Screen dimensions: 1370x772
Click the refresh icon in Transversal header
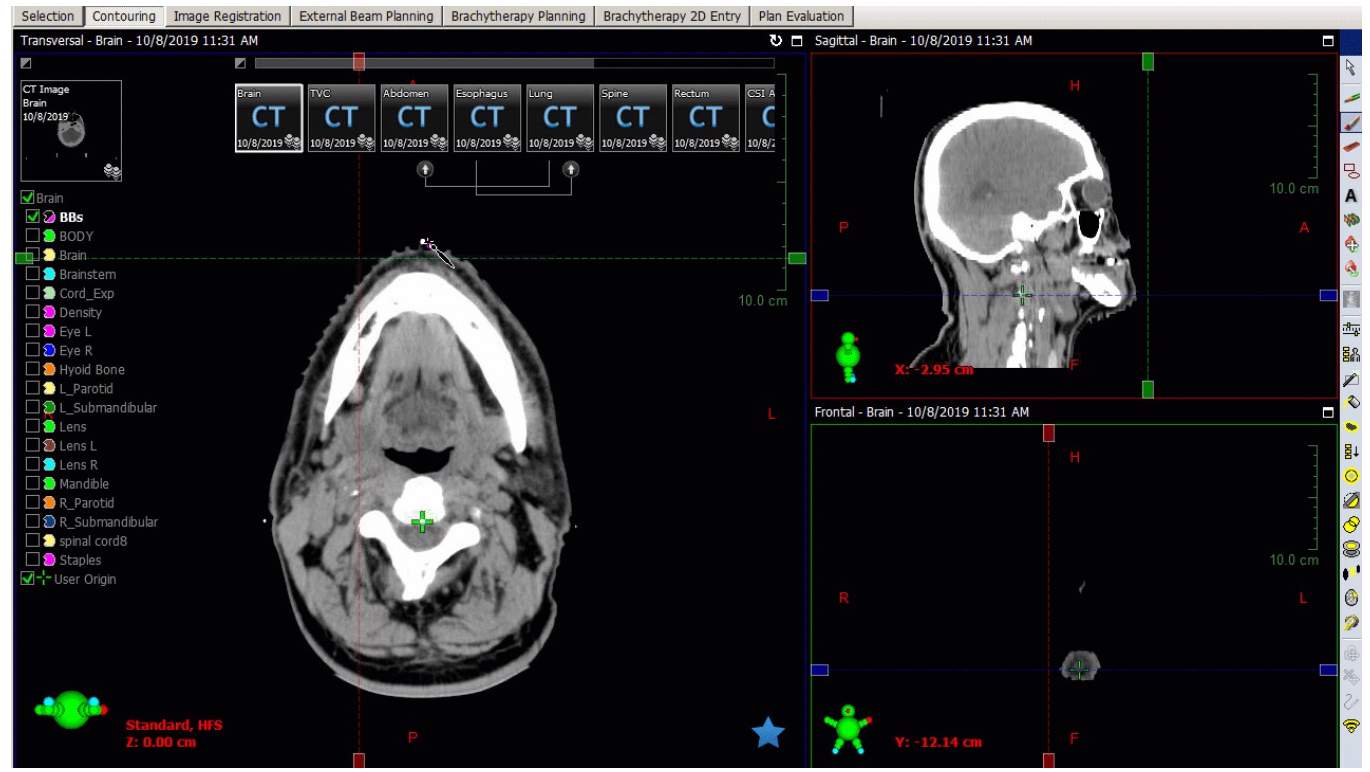point(776,41)
